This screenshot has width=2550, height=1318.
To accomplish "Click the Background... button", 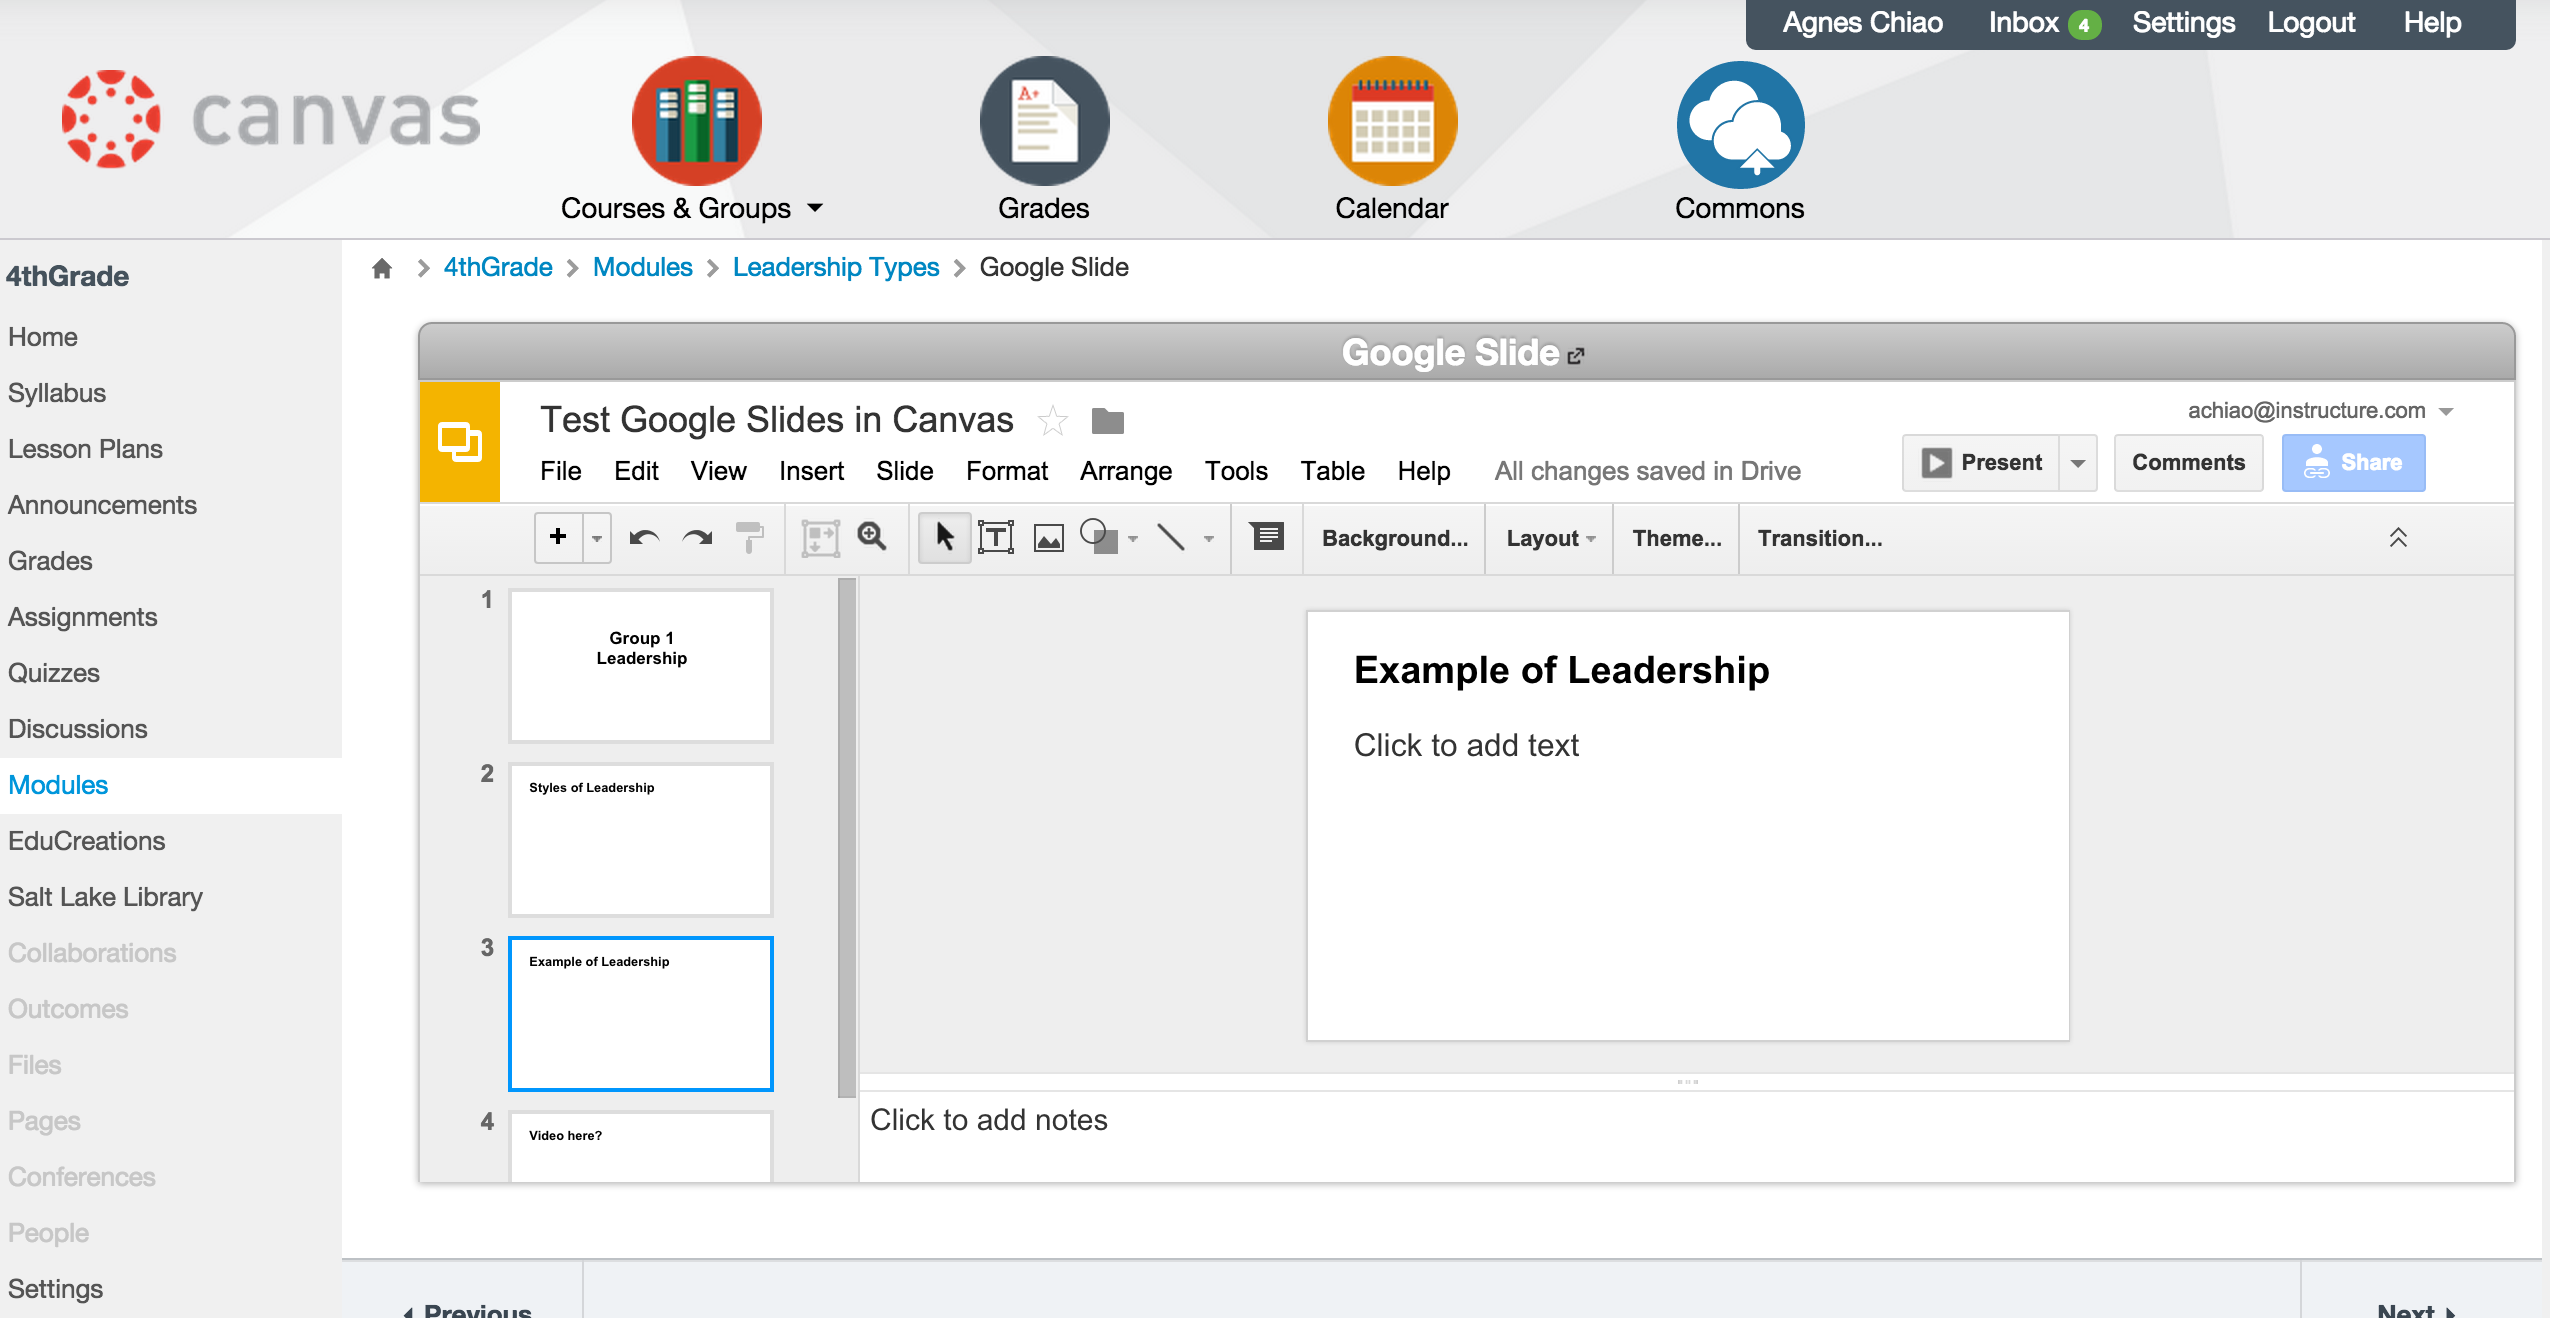I will tap(1395, 538).
